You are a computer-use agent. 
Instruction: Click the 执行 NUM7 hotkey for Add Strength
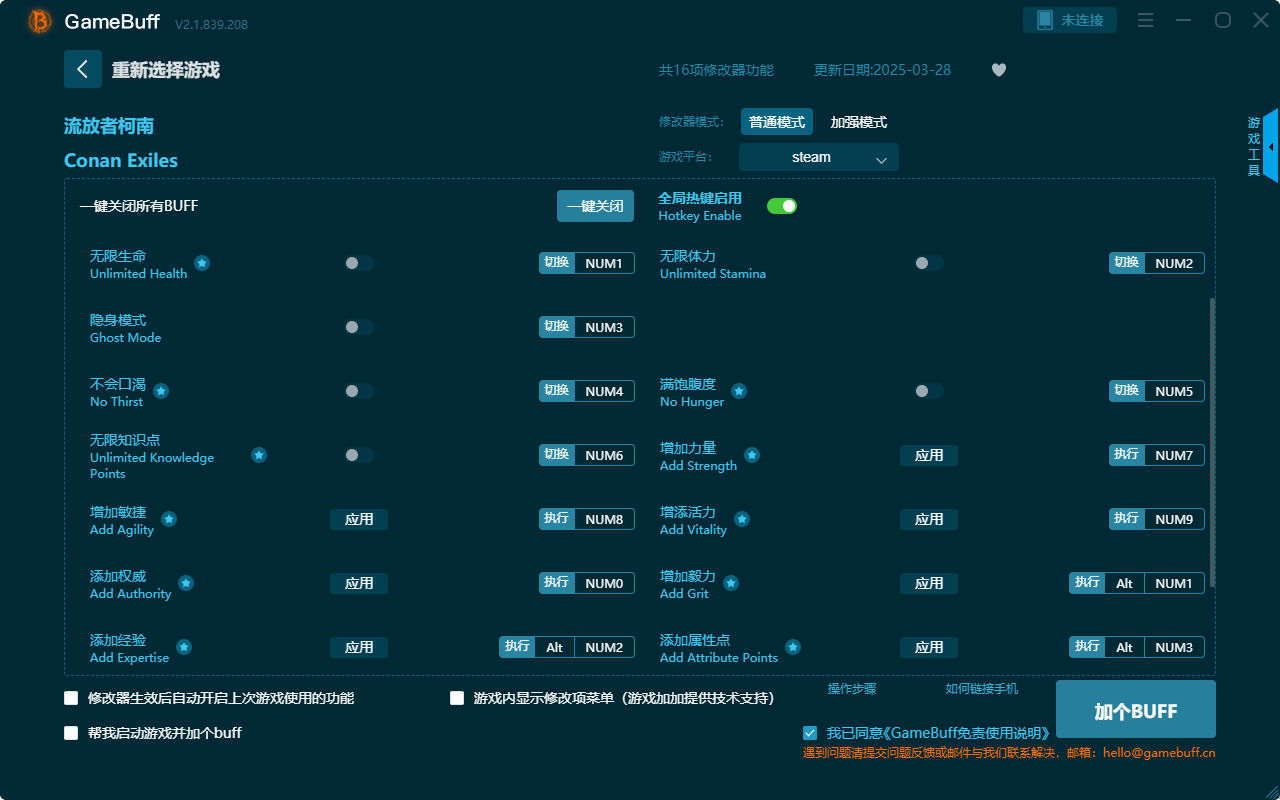coord(1156,455)
